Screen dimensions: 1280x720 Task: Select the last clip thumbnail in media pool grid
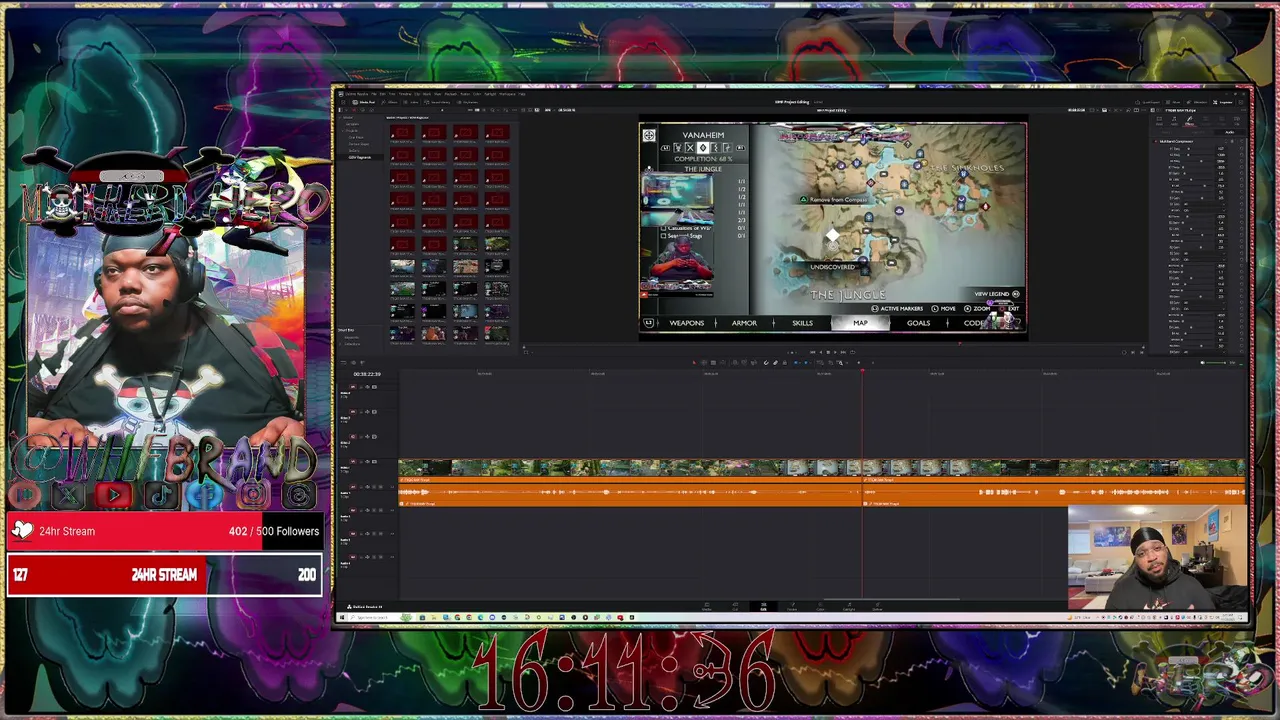(x=497, y=332)
